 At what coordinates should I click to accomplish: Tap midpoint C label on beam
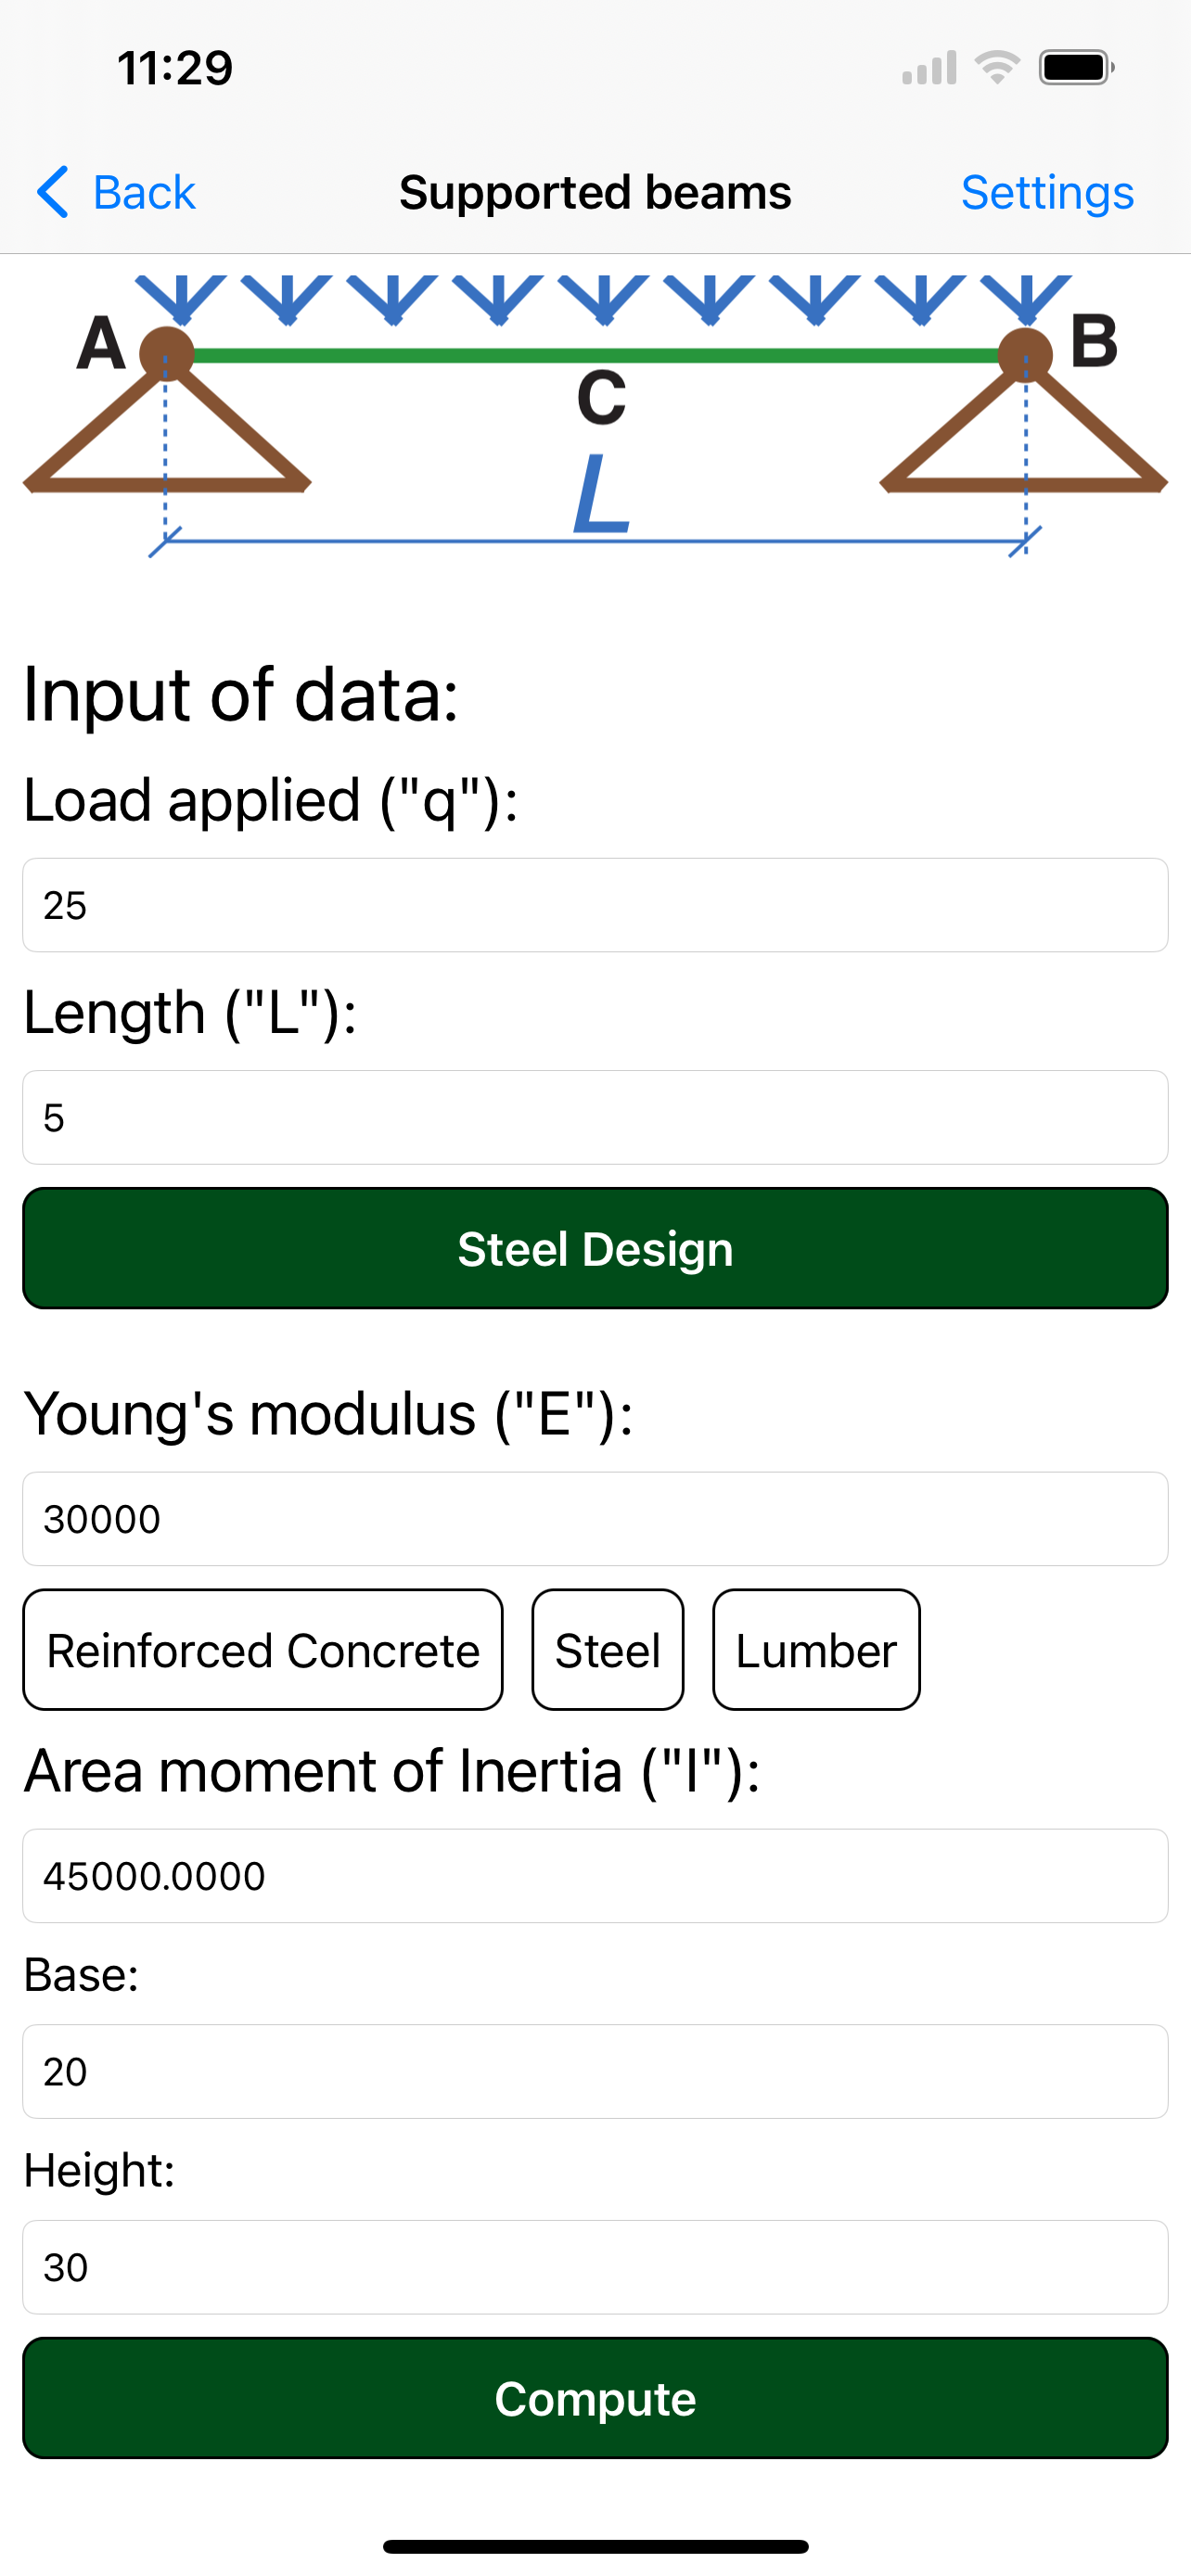601,398
